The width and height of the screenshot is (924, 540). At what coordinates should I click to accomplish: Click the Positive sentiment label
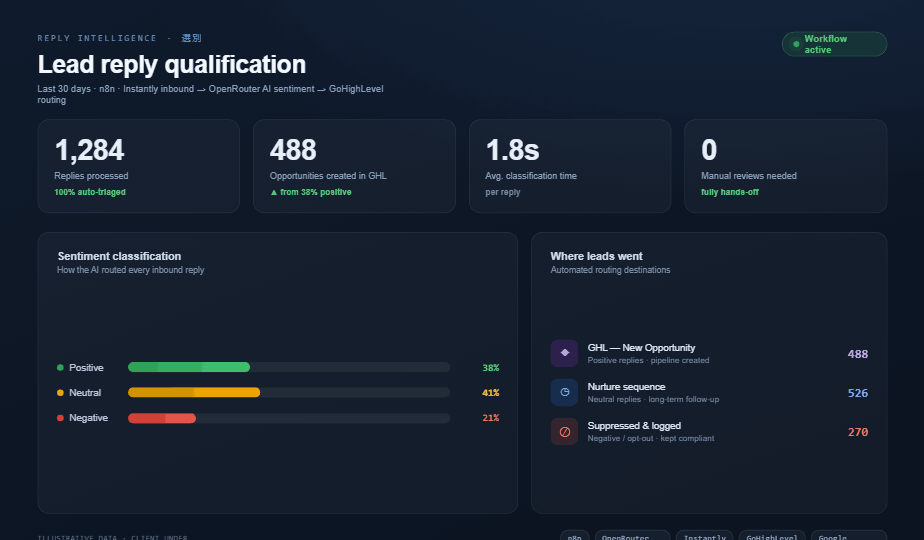coord(86,367)
